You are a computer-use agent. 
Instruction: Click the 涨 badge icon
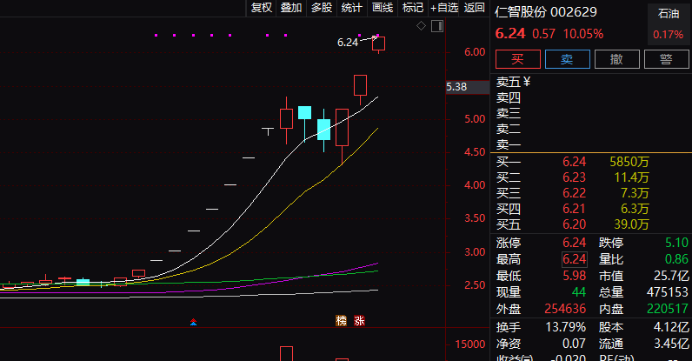(359, 321)
